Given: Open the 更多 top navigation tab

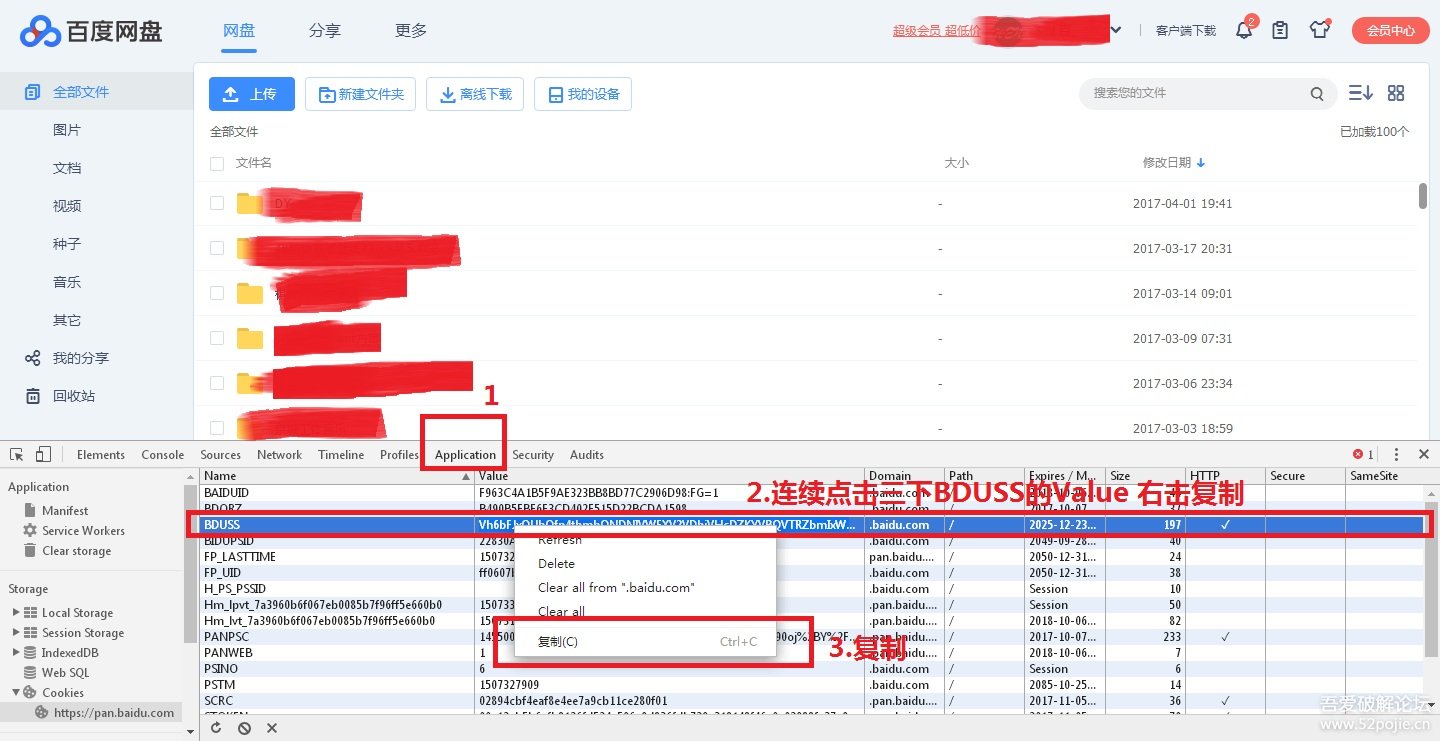Looking at the screenshot, I should (411, 31).
